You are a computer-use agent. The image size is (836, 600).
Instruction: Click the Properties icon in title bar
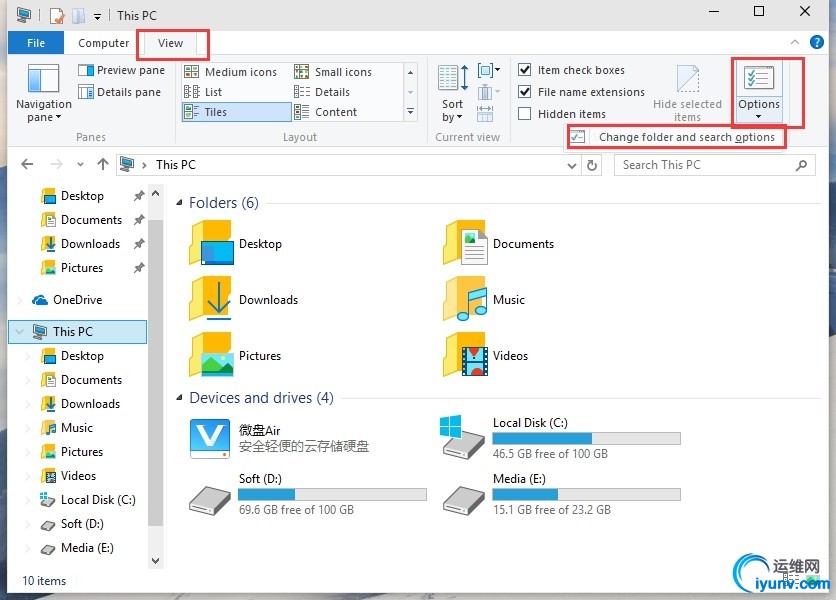click(x=57, y=15)
